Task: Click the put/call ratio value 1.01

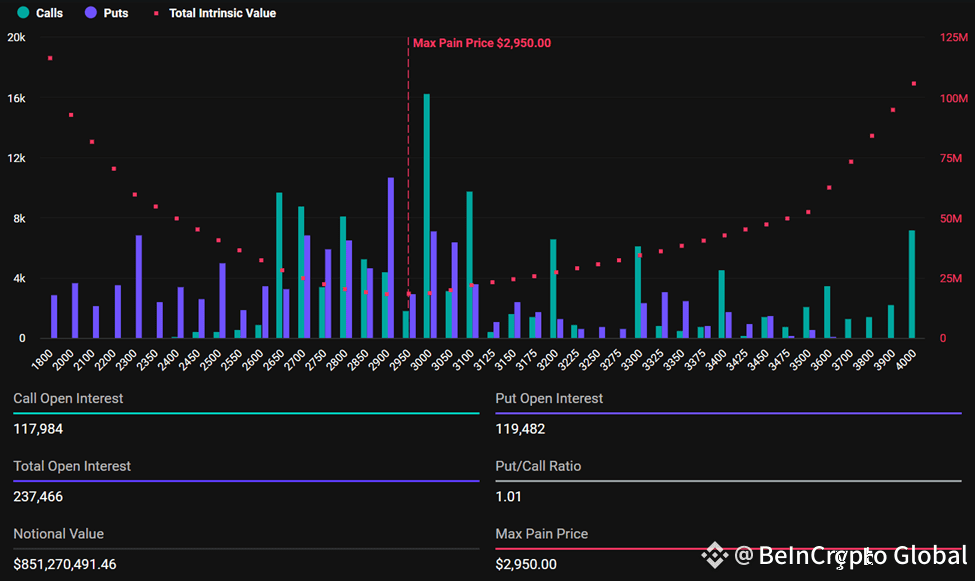Action: (509, 497)
